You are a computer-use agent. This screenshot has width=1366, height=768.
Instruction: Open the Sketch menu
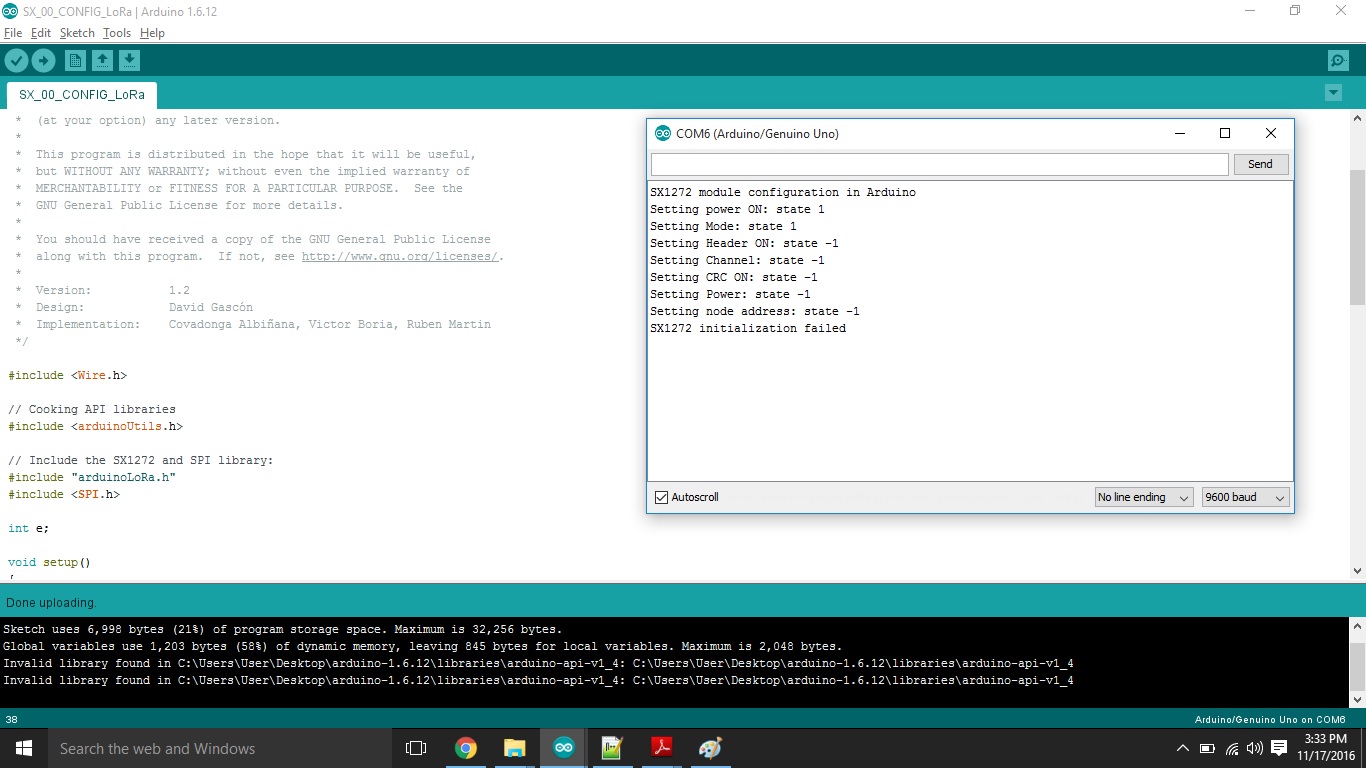(77, 33)
